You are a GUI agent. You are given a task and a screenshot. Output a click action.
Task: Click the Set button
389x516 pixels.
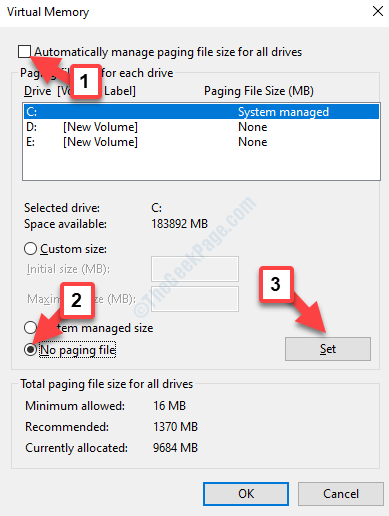(x=328, y=349)
